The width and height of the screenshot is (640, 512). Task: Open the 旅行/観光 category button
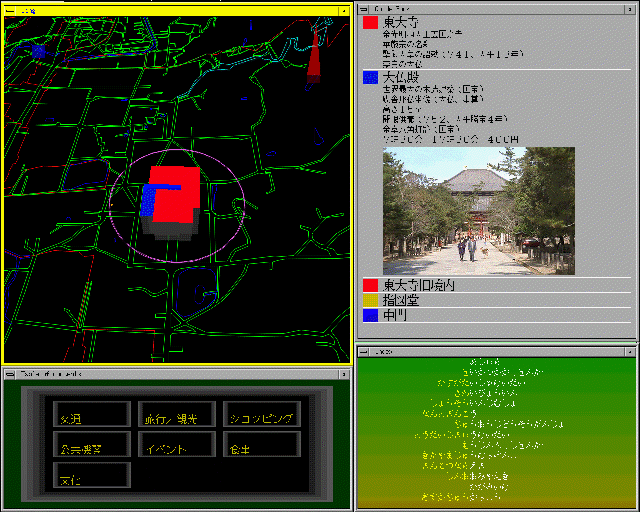point(177,414)
